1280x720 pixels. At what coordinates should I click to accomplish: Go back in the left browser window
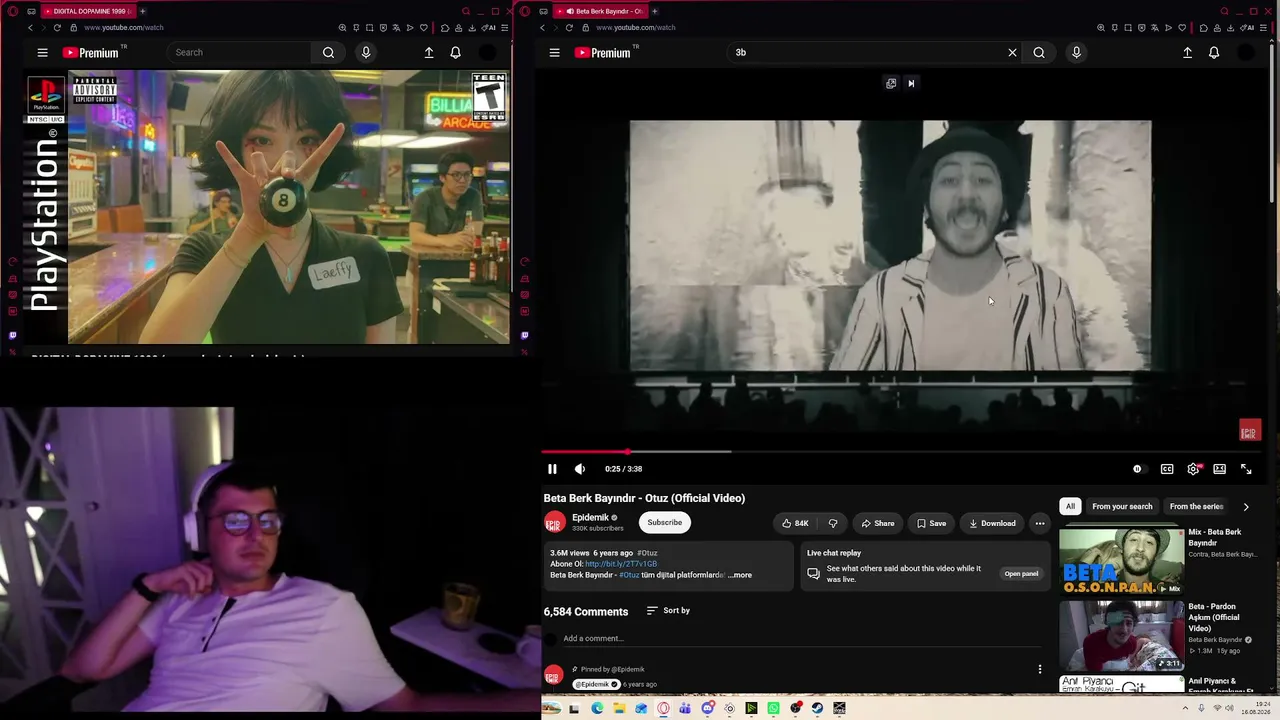(x=30, y=28)
